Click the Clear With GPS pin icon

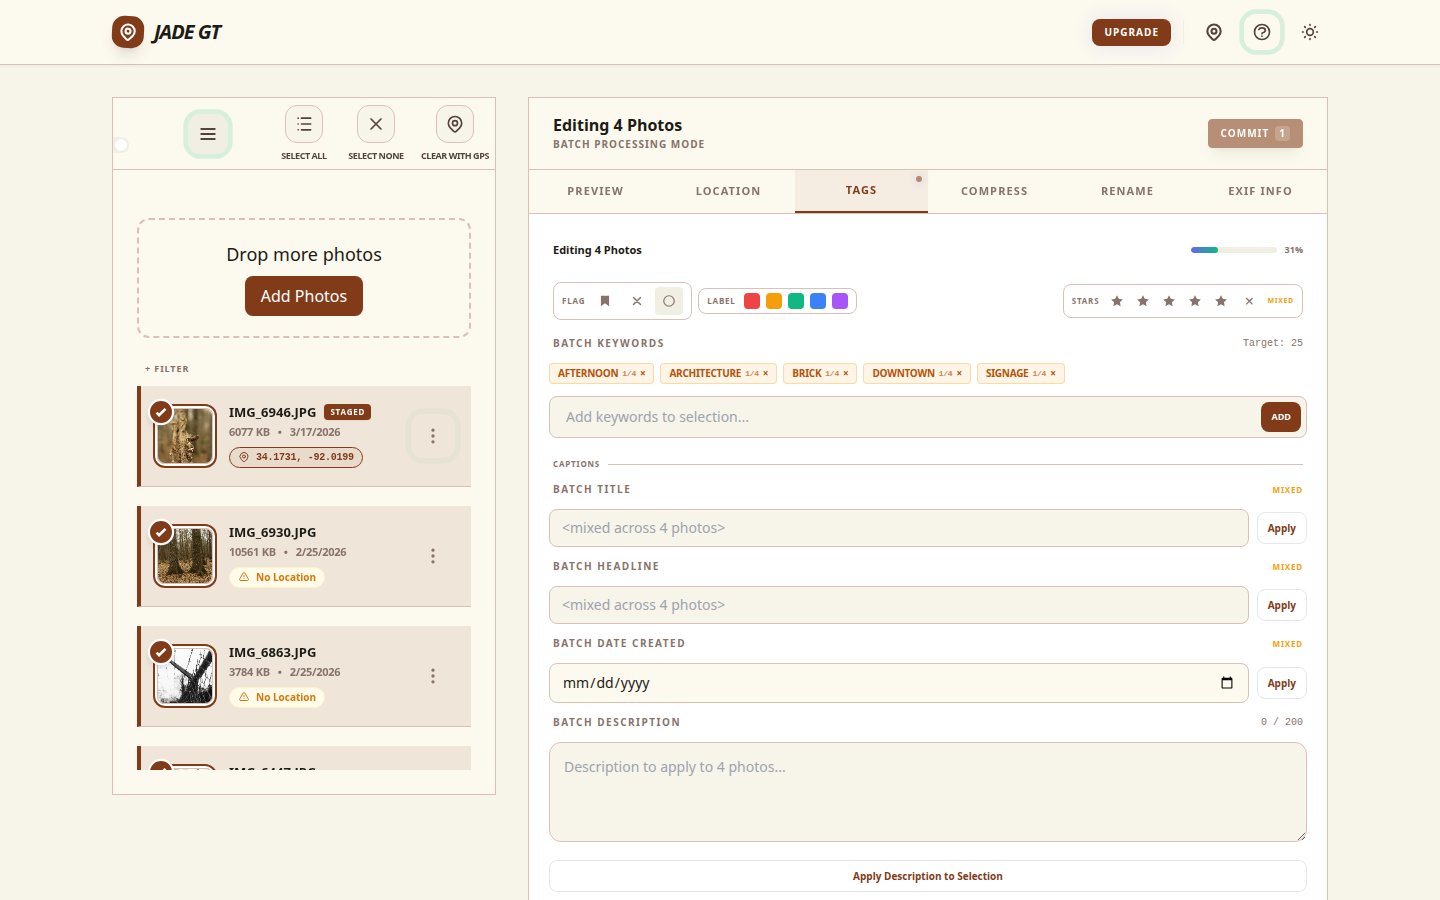coord(455,124)
